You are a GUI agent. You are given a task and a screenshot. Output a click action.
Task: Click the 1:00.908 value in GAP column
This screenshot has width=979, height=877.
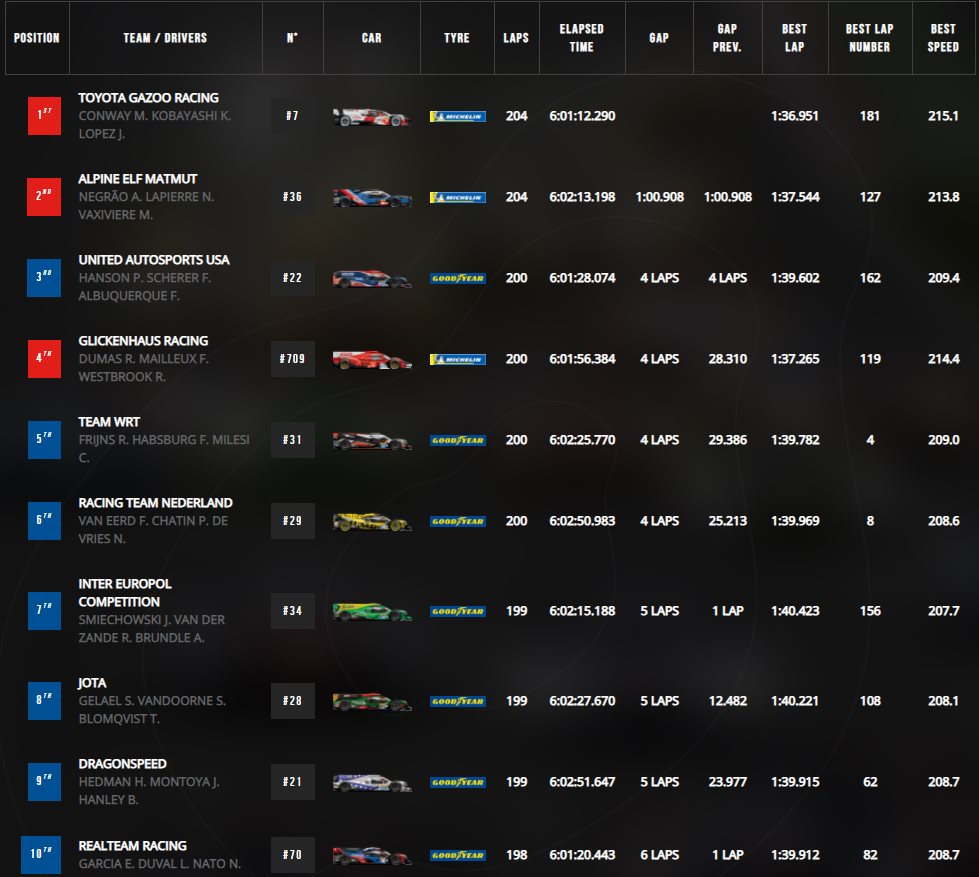coord(660,197)
